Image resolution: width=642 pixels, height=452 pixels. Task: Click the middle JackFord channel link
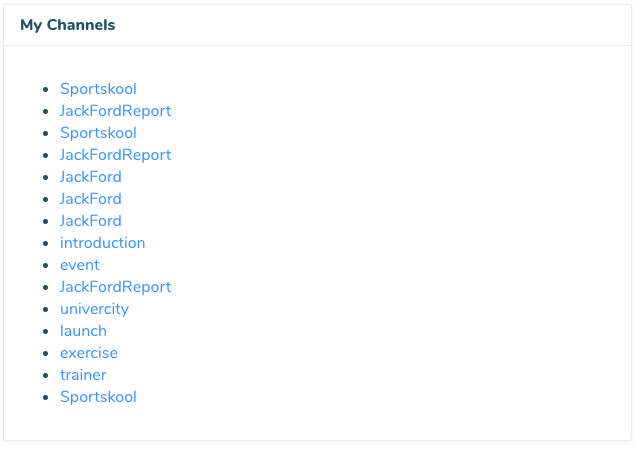[x=90, y=199]
